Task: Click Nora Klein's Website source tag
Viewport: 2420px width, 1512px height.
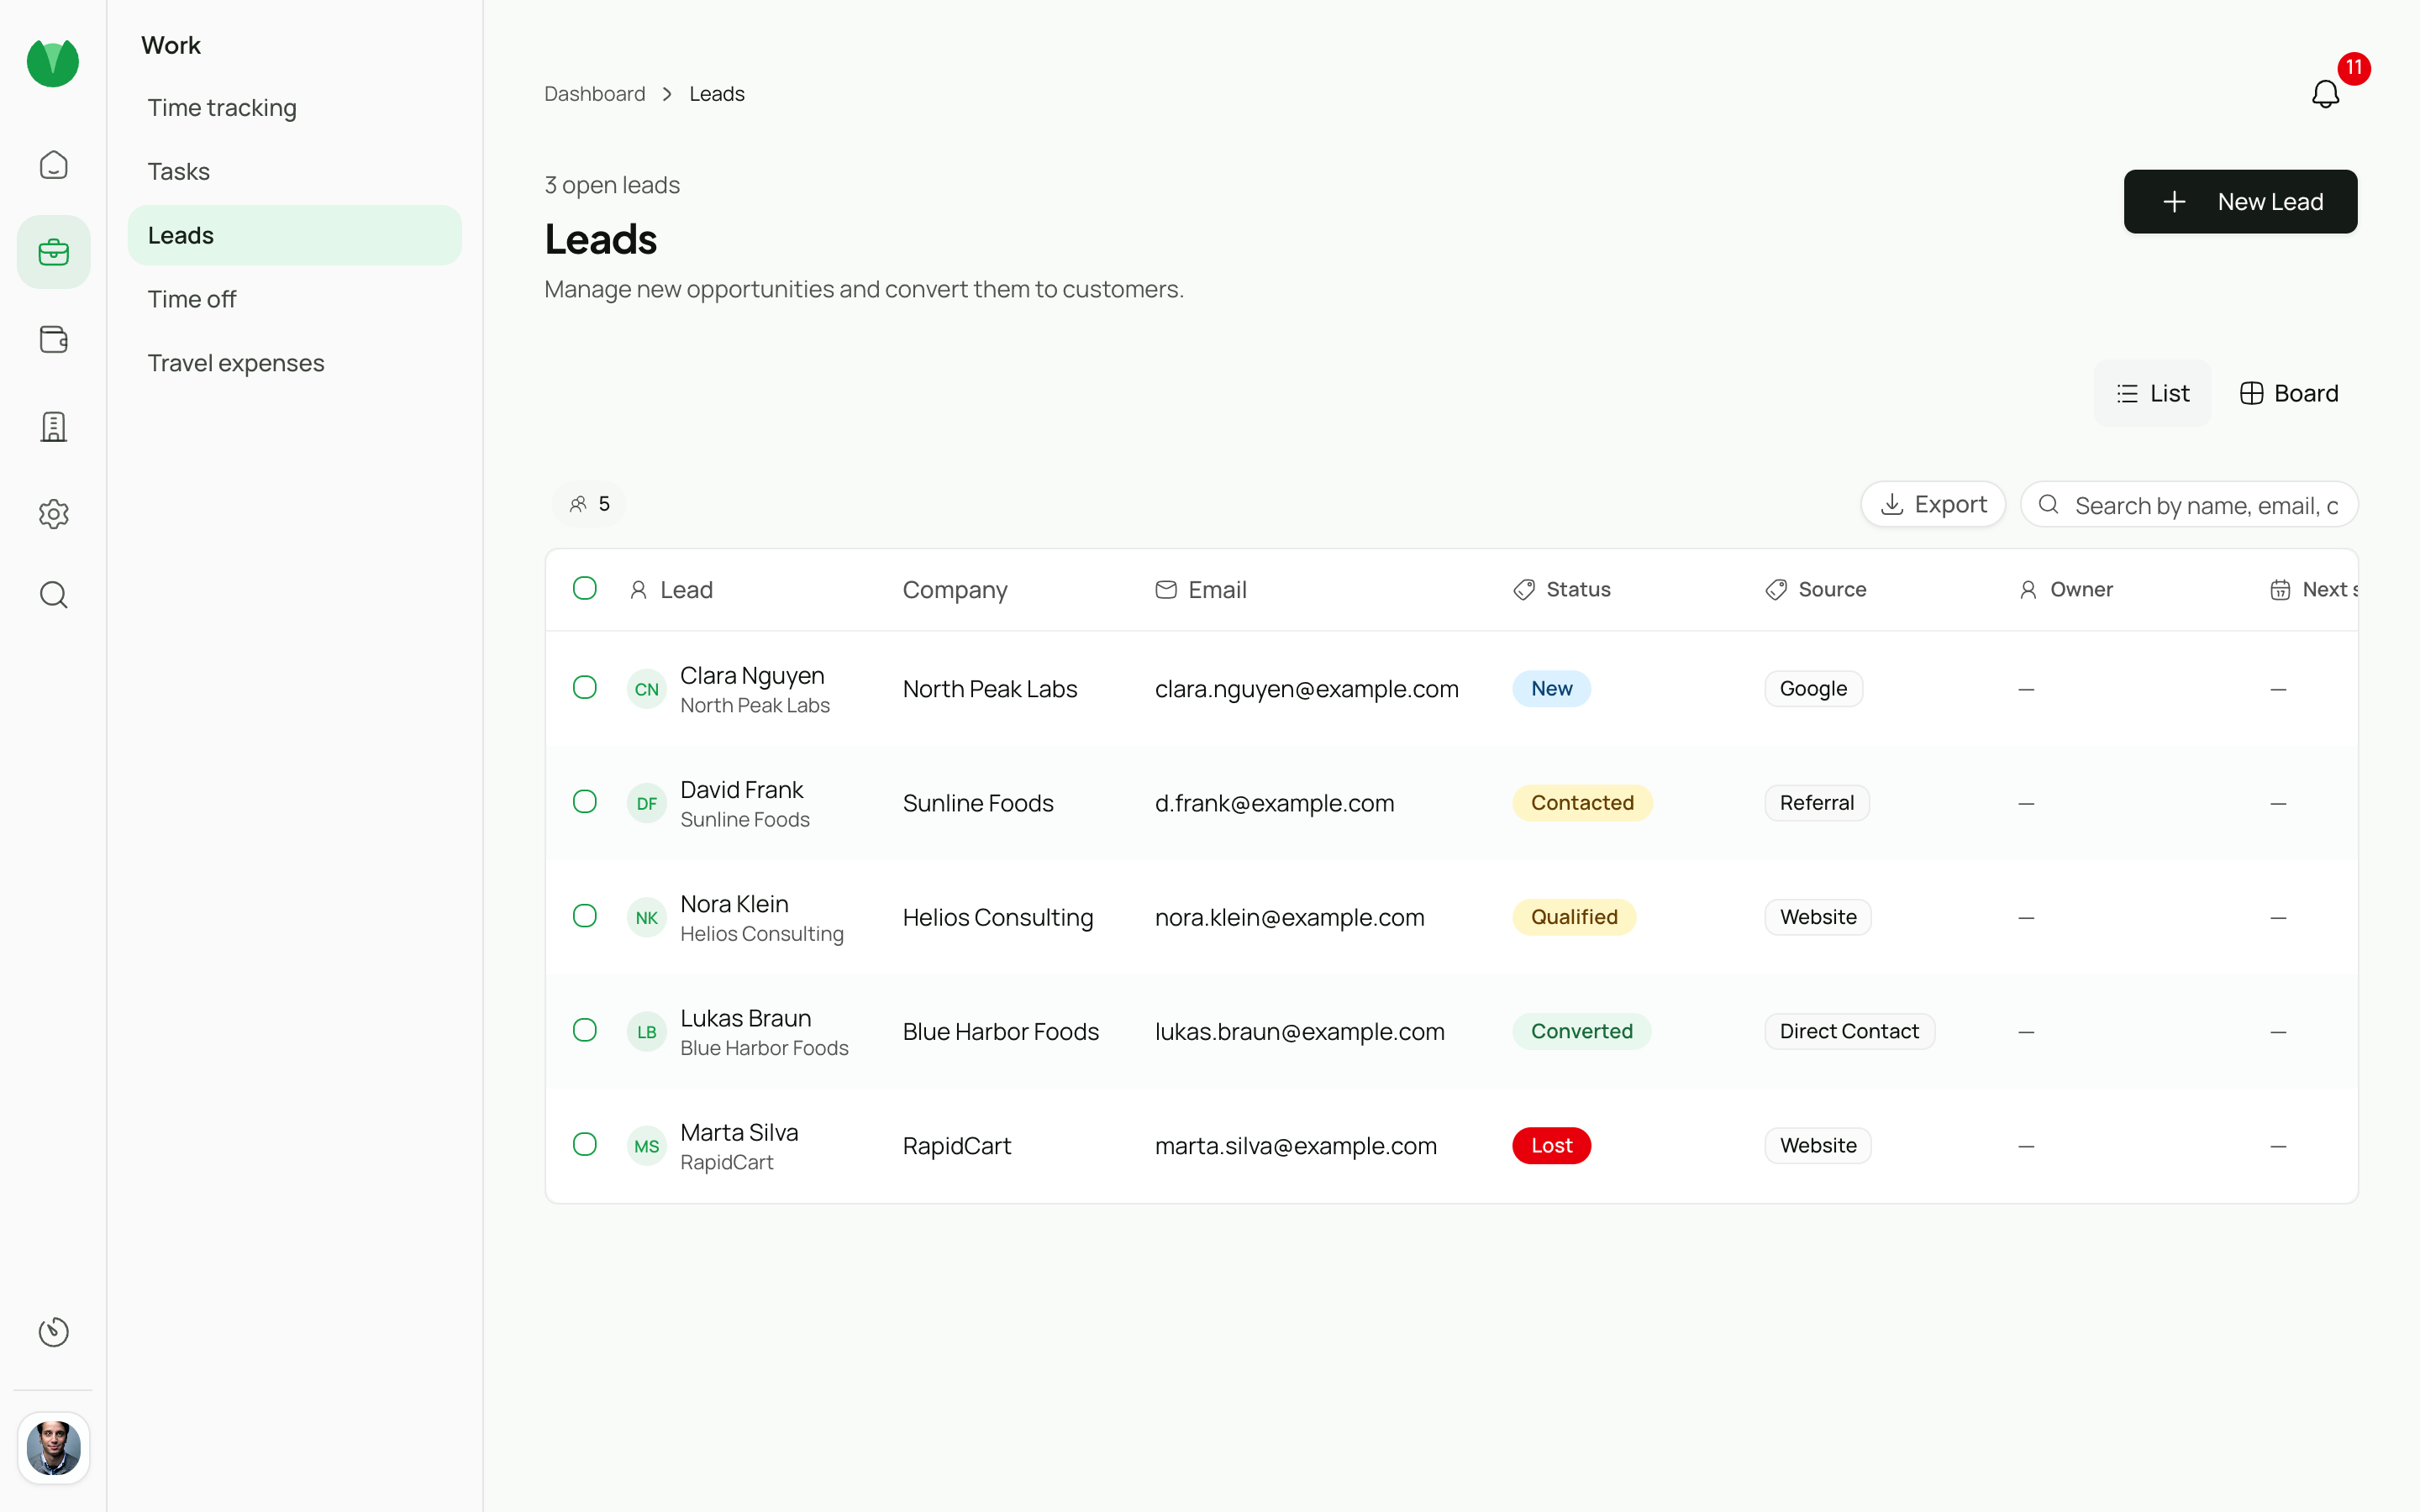Action: click(x=1818, y=917)
